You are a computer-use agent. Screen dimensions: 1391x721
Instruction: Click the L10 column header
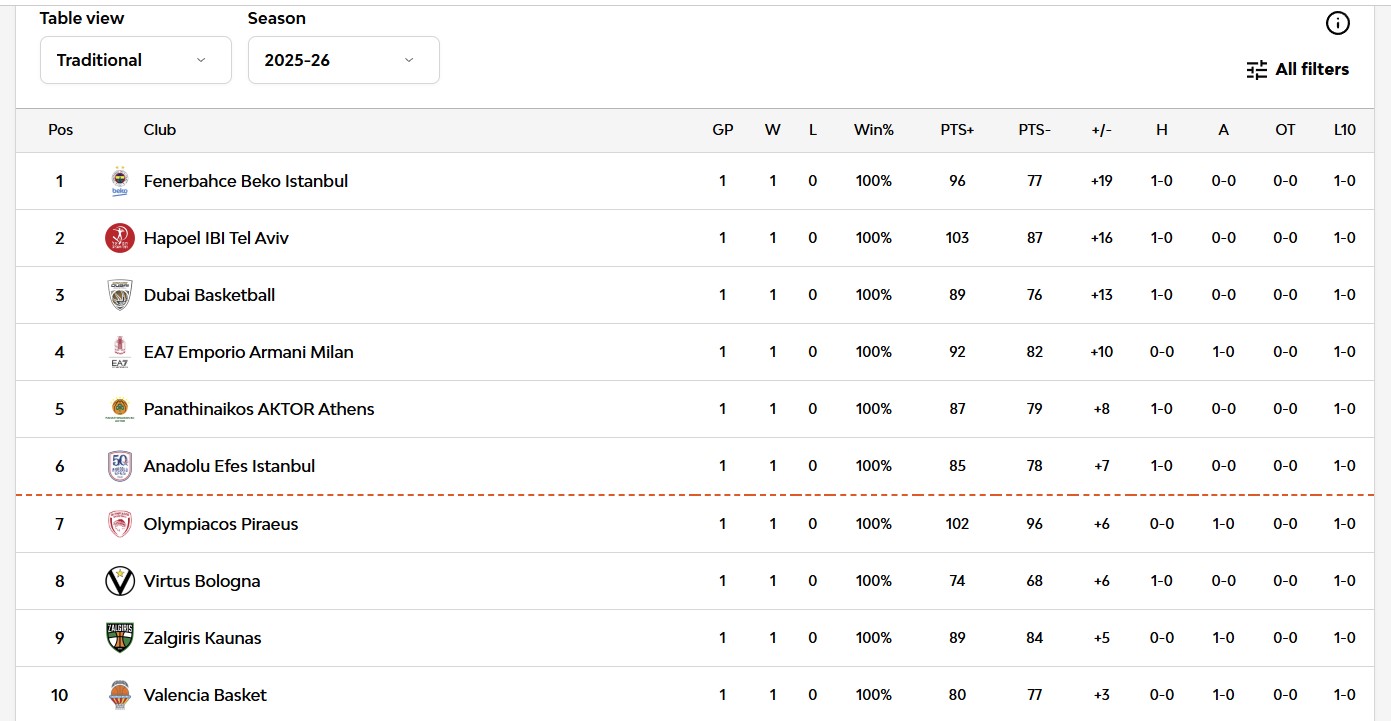(1344, 130)
